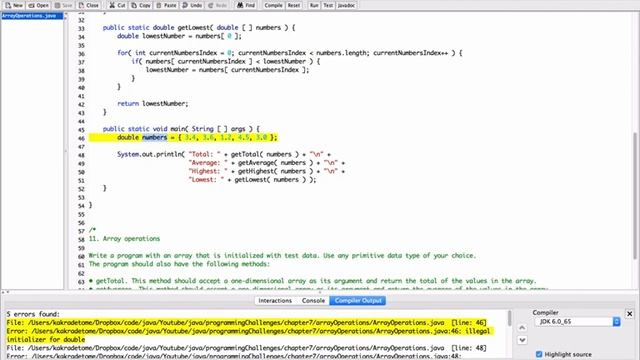Image resolution: width=640 pixels, height=360 pixels.
Task: Click the Compile button
Action: [273, 5]
